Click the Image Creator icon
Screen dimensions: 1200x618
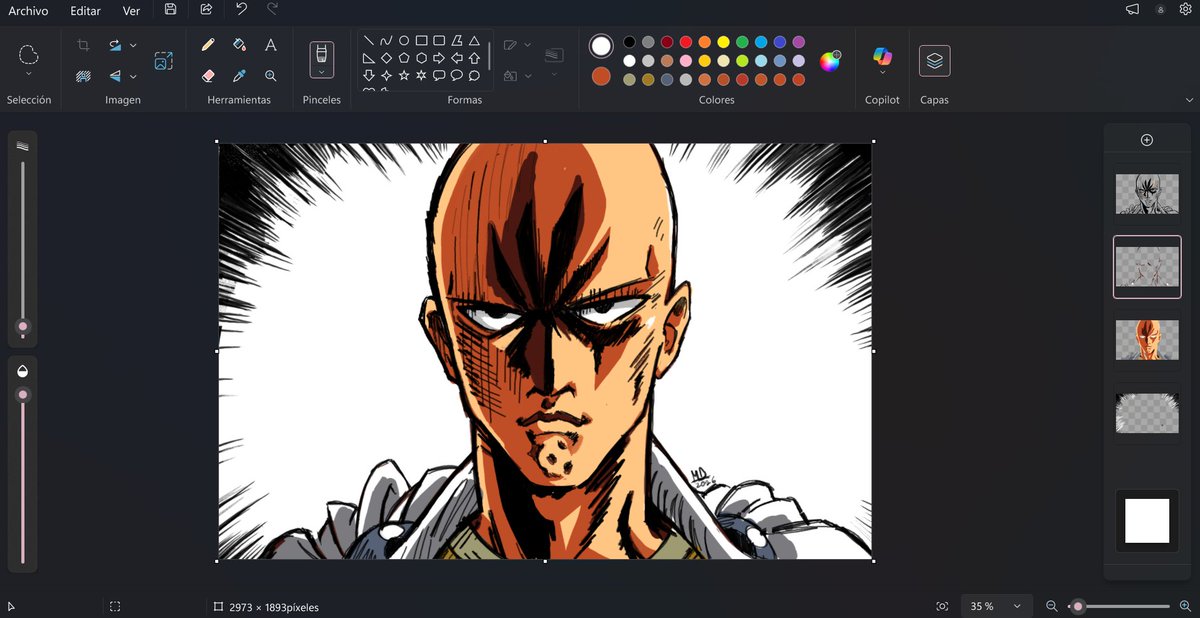point(164,61)
